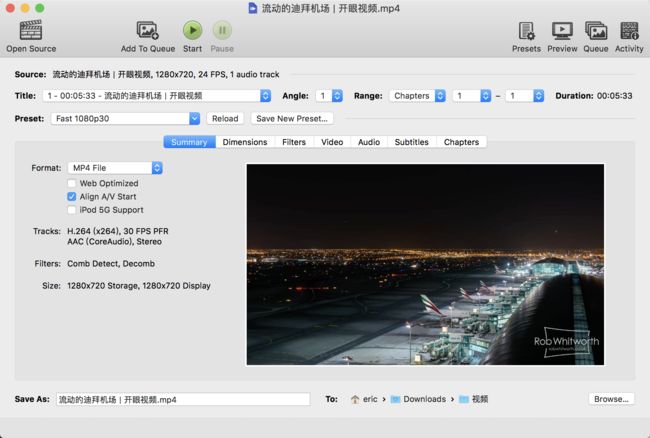Click the document icon in title bar
The width and height of the screenshot is (650, 438).
252,8
